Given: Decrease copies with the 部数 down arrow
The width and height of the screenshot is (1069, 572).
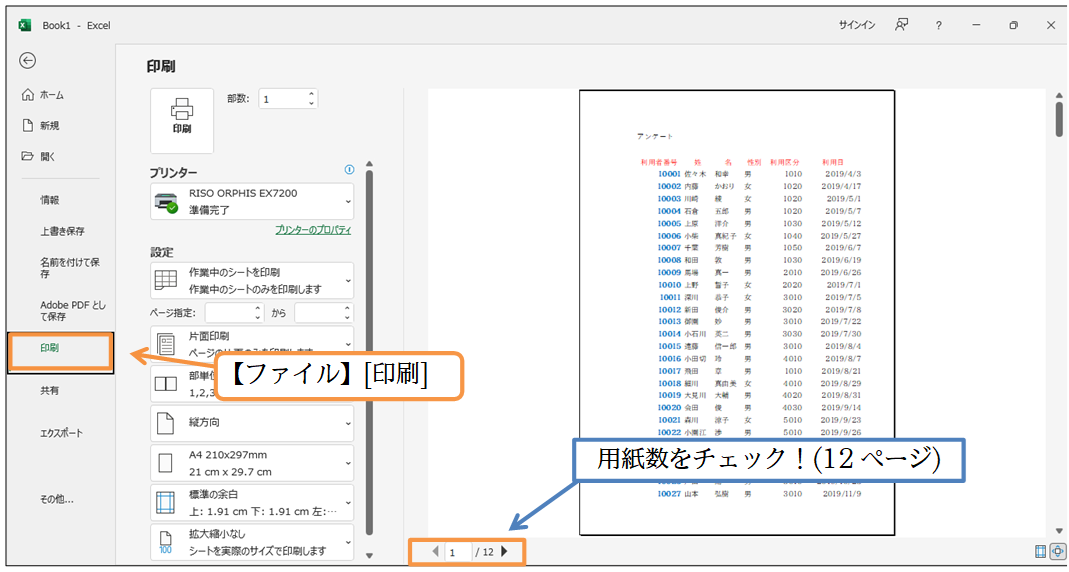Looking at the screenshot, I should (312, 104).
